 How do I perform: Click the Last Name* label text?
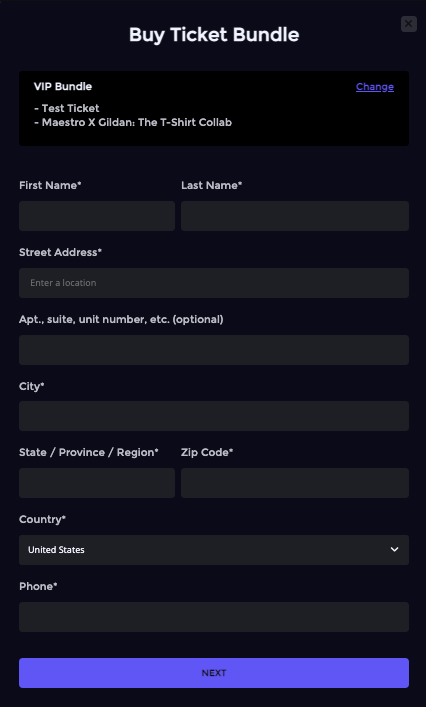coord(211,185)
